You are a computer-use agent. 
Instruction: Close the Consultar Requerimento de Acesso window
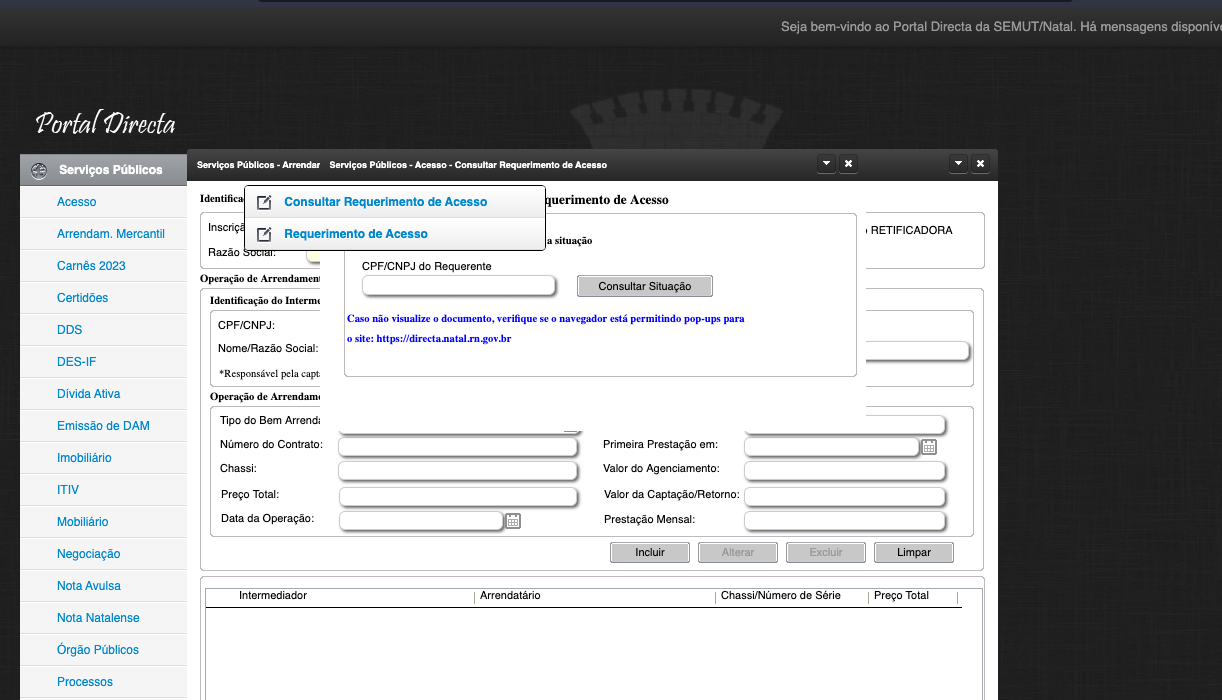(x=848, y=164)
